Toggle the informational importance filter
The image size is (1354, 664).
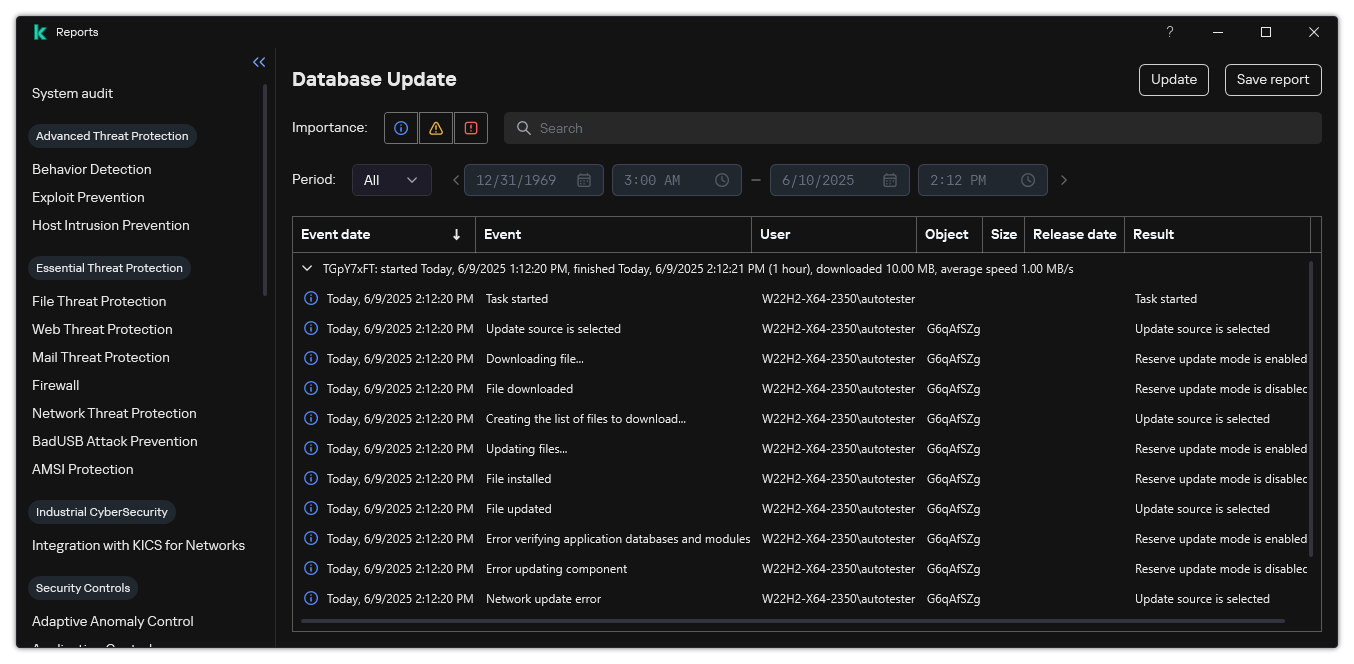pos(400,128)
